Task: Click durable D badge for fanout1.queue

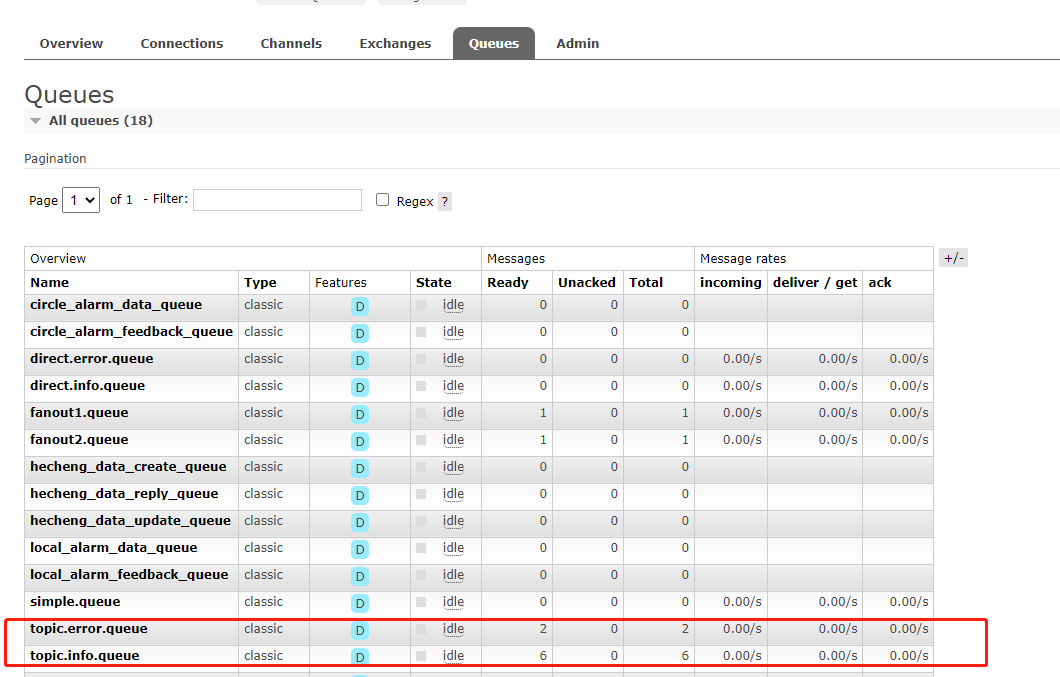Action: pos(360,415)
